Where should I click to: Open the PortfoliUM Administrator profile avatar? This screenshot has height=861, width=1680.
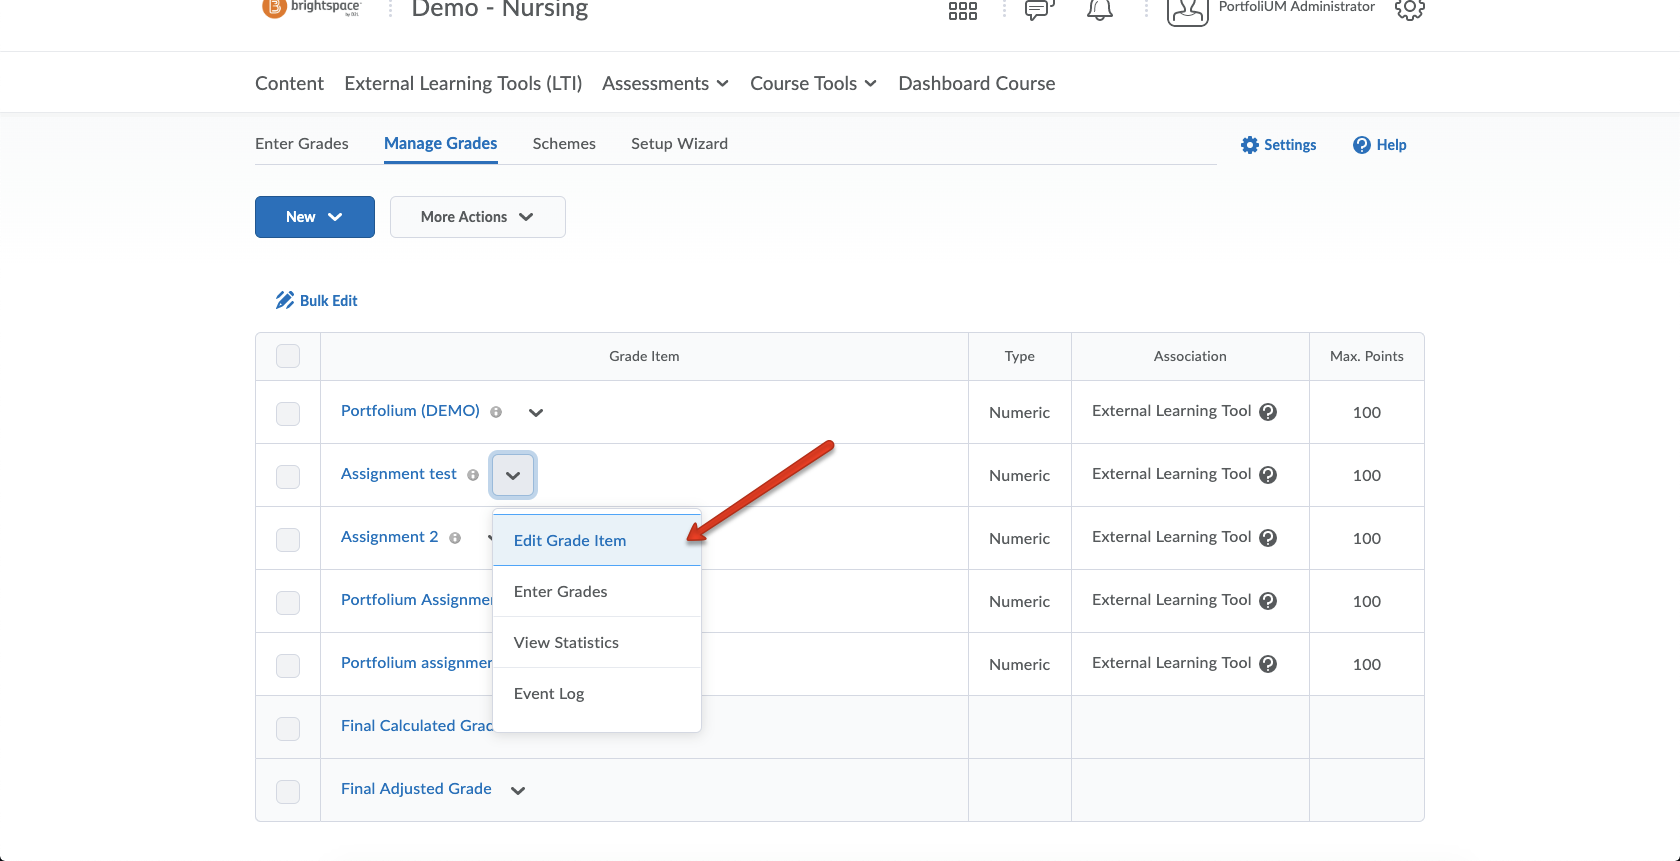point(1188,12)
